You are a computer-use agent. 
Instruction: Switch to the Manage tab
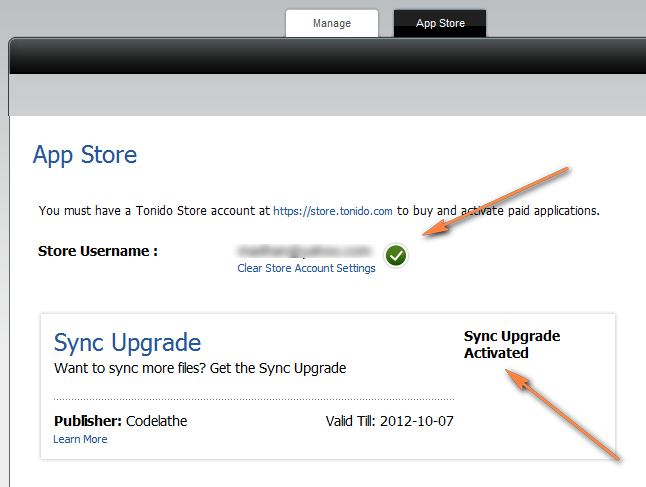[332, 23]
